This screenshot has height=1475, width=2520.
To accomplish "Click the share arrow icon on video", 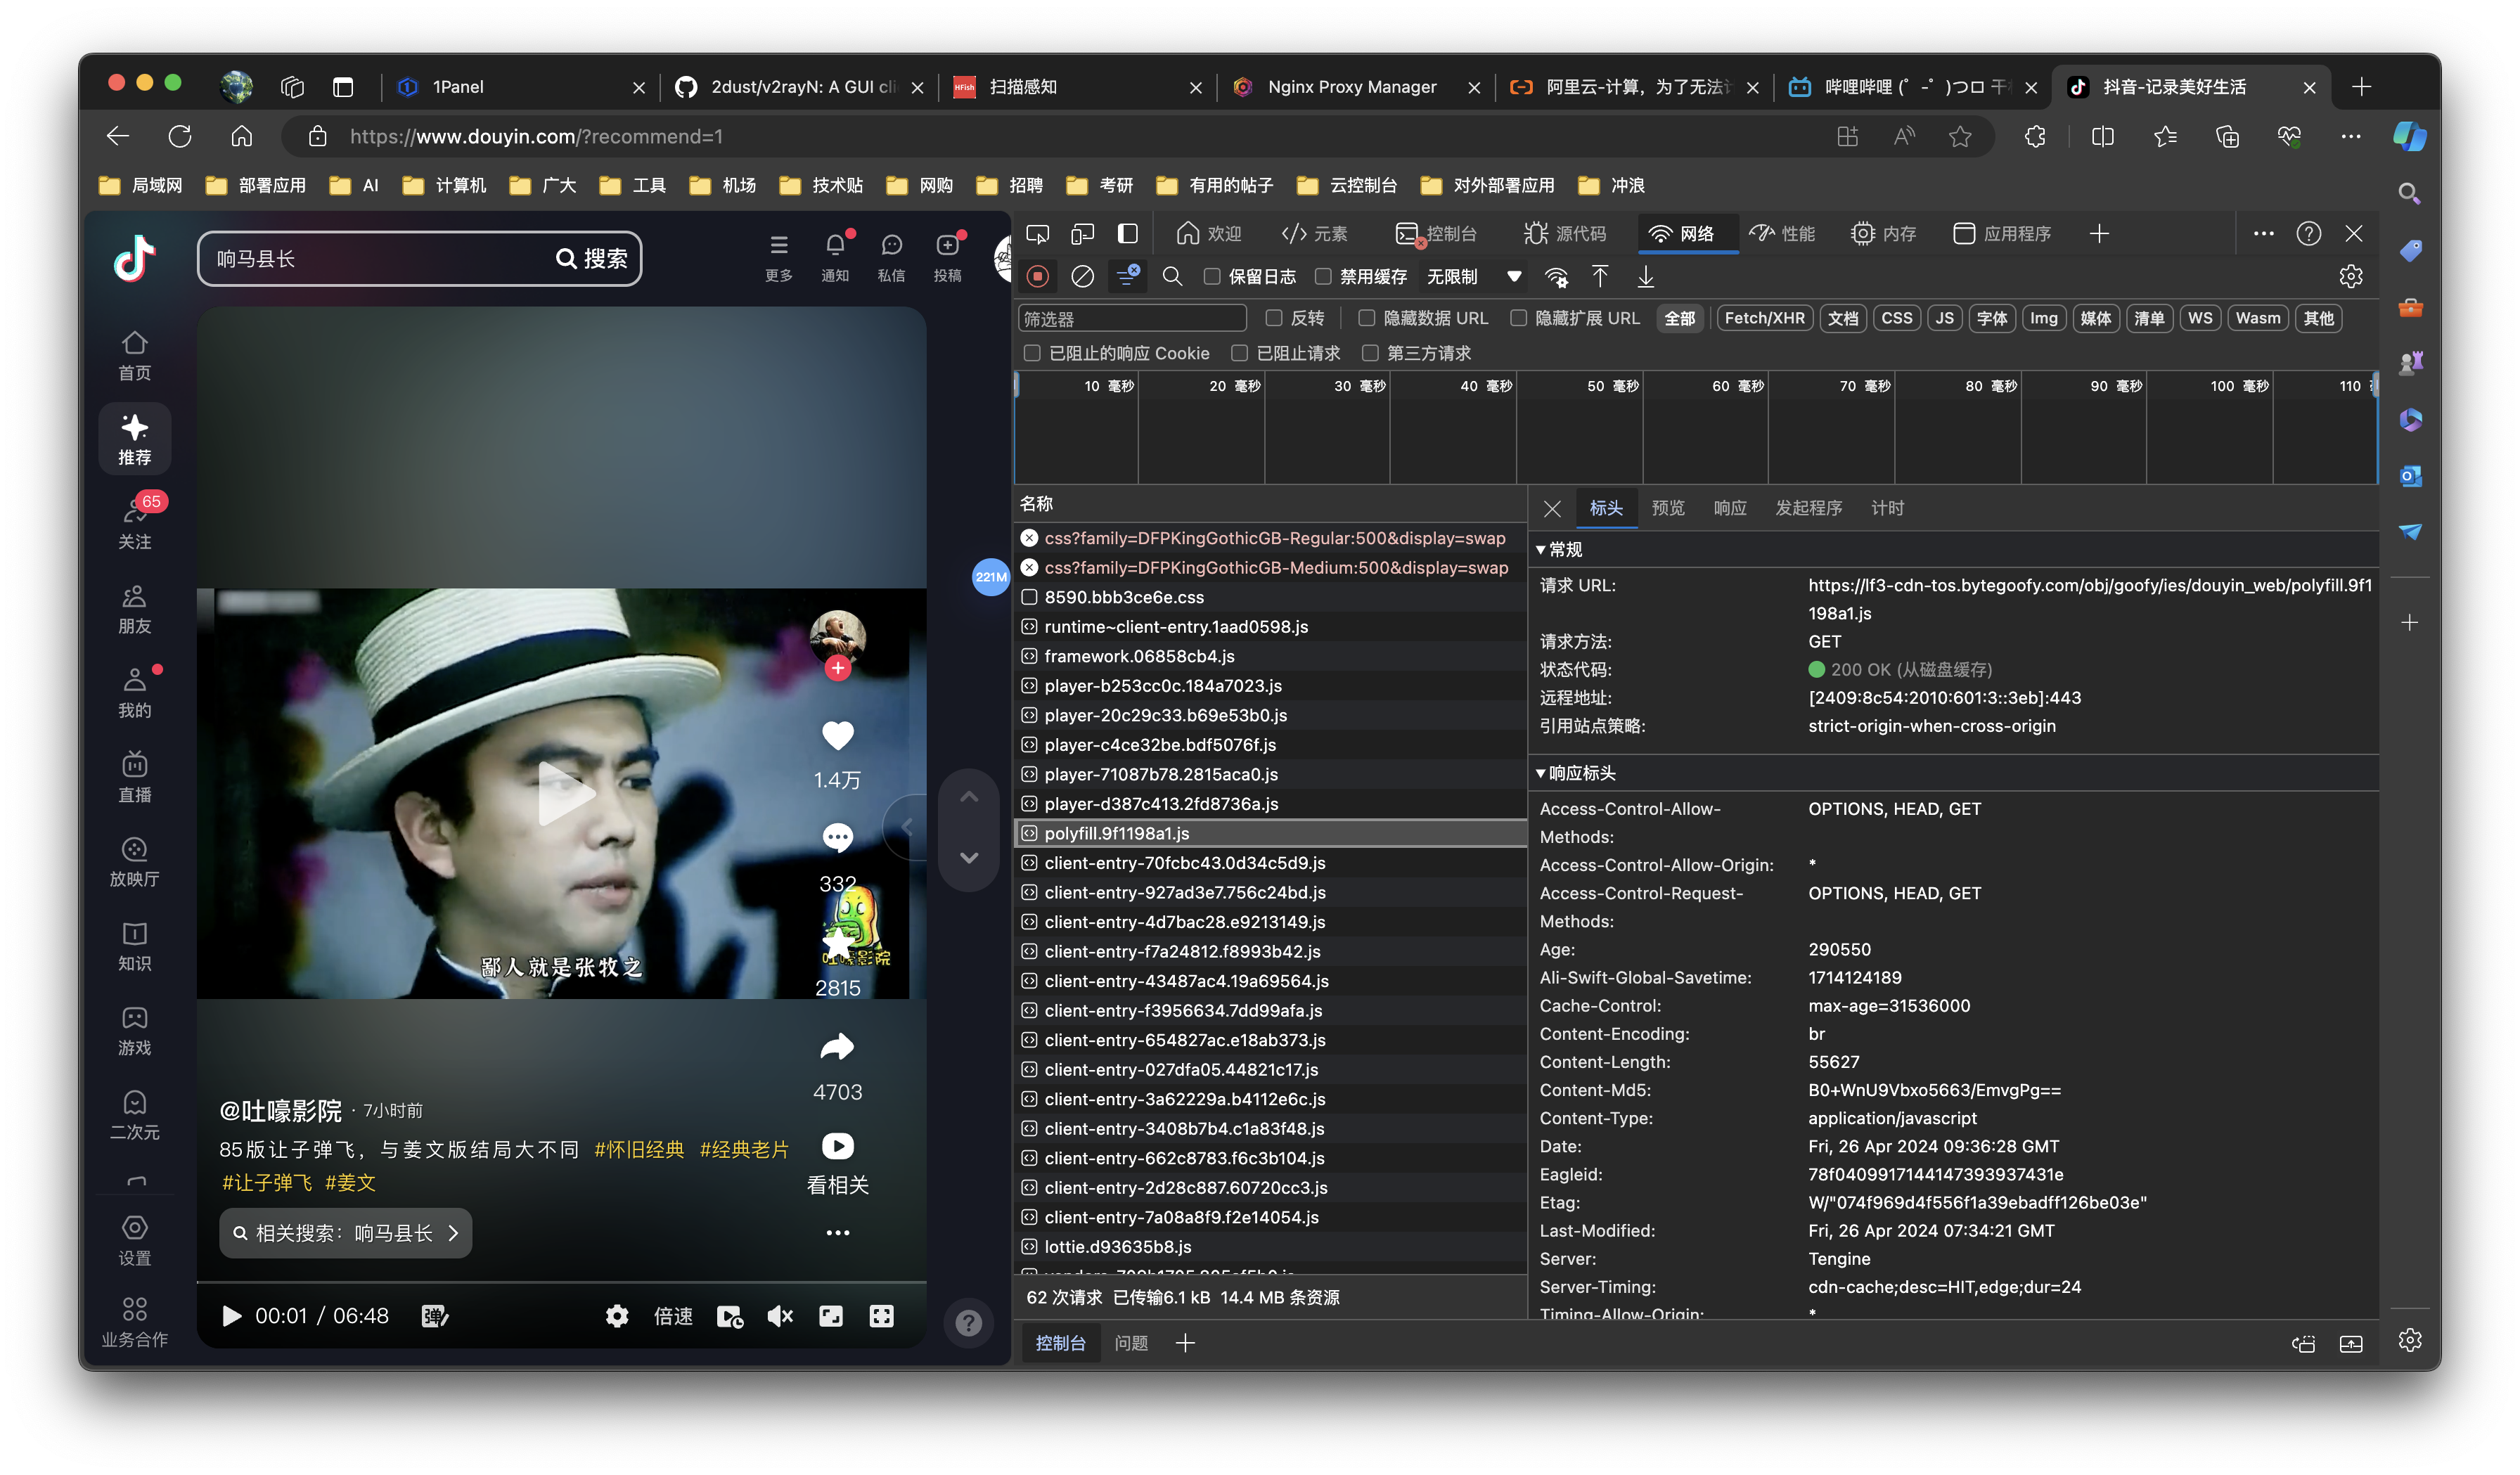I will [837, 1047].
